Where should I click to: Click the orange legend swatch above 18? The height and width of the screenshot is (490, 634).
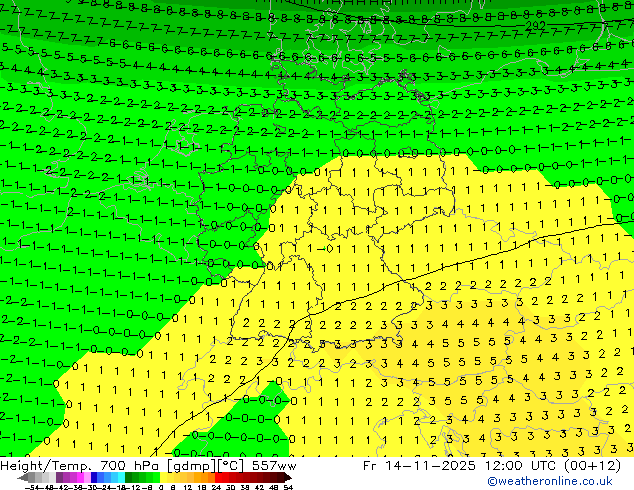204,477
